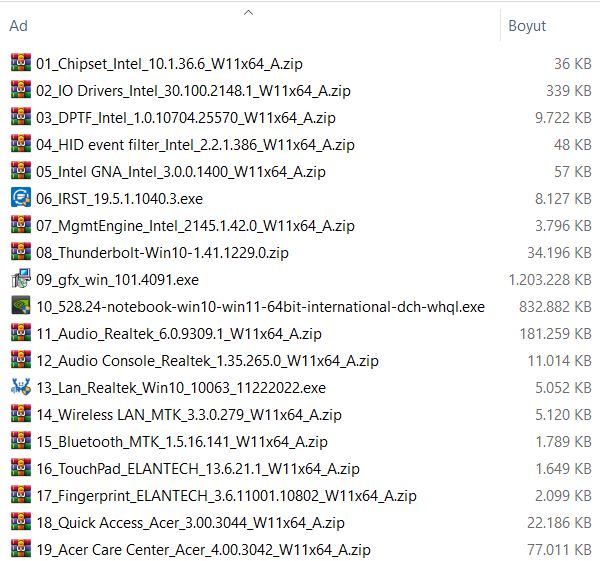Select file 02_IO Drivers_Intel_30.100.2148.1_W11x64_A.zip
The width and height of the screenshot is (600, 561).
point(193,91)
